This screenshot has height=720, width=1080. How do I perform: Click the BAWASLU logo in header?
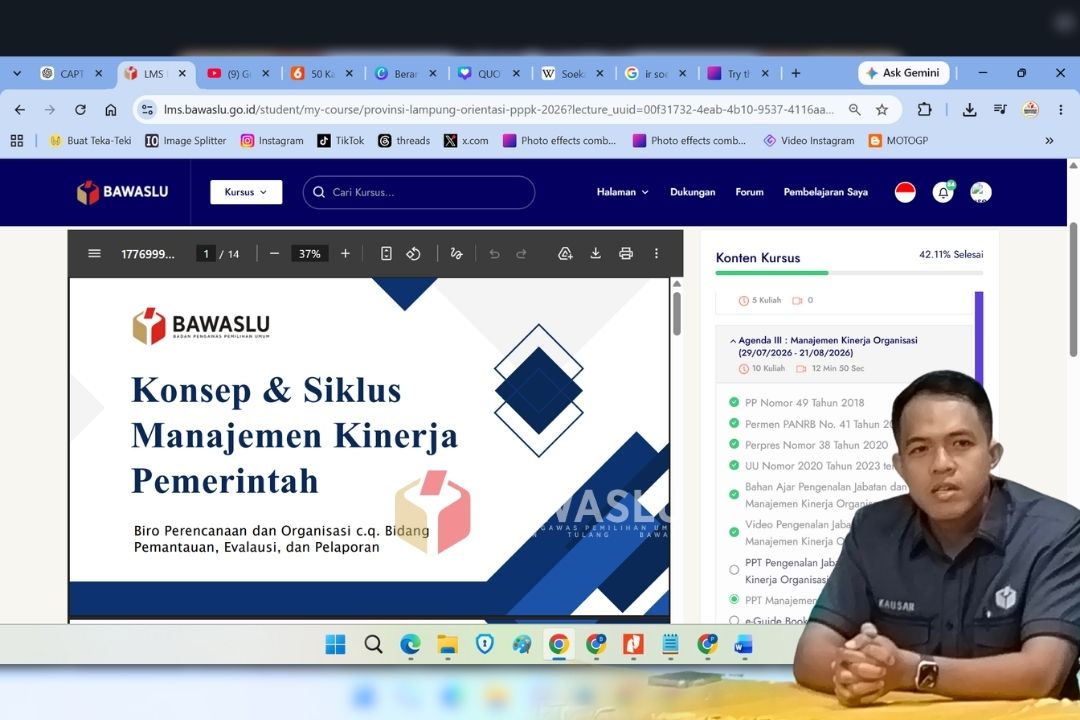(123, 192)
